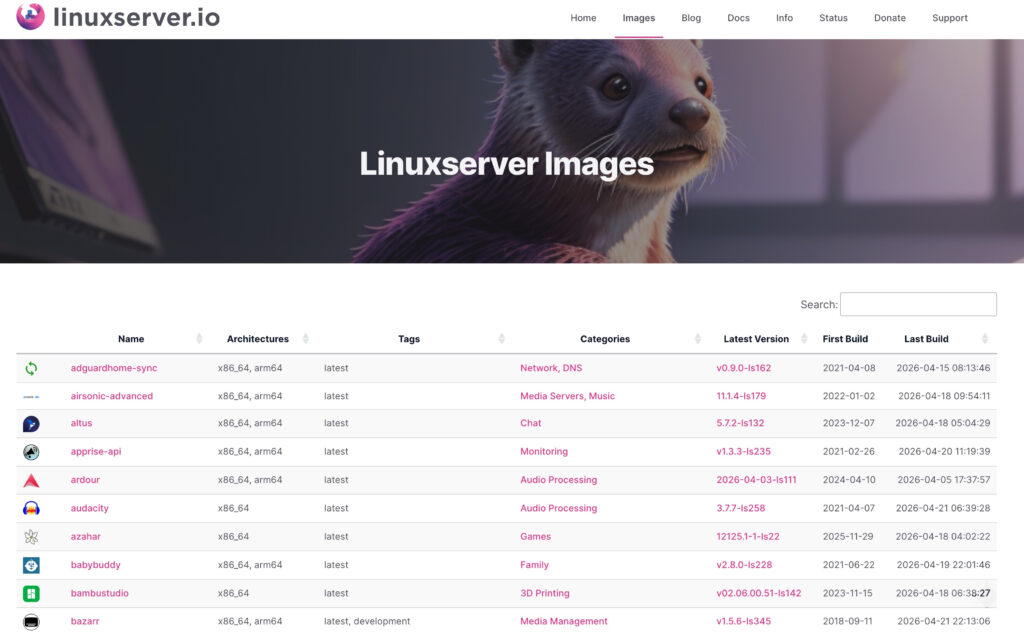
Task: Open the Status page from navigation
Action: click(x=833, y=18)
